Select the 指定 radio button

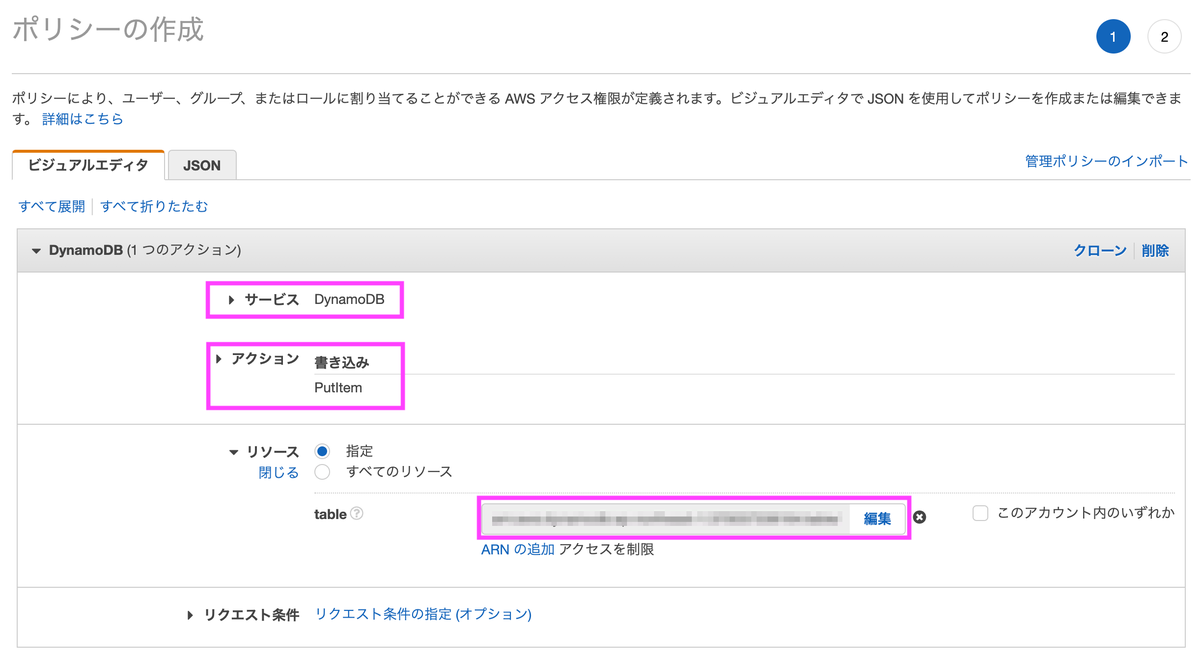[x=322, y=450]
